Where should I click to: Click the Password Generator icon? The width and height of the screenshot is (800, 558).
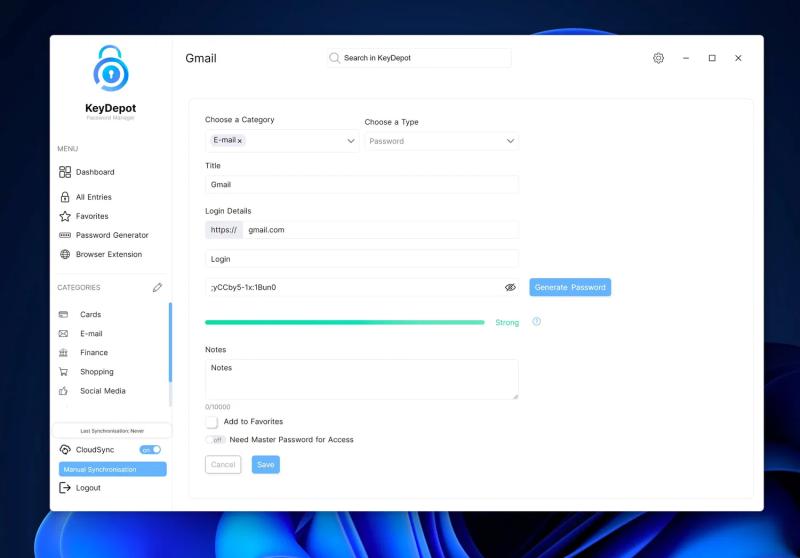[x=65, y=235]
